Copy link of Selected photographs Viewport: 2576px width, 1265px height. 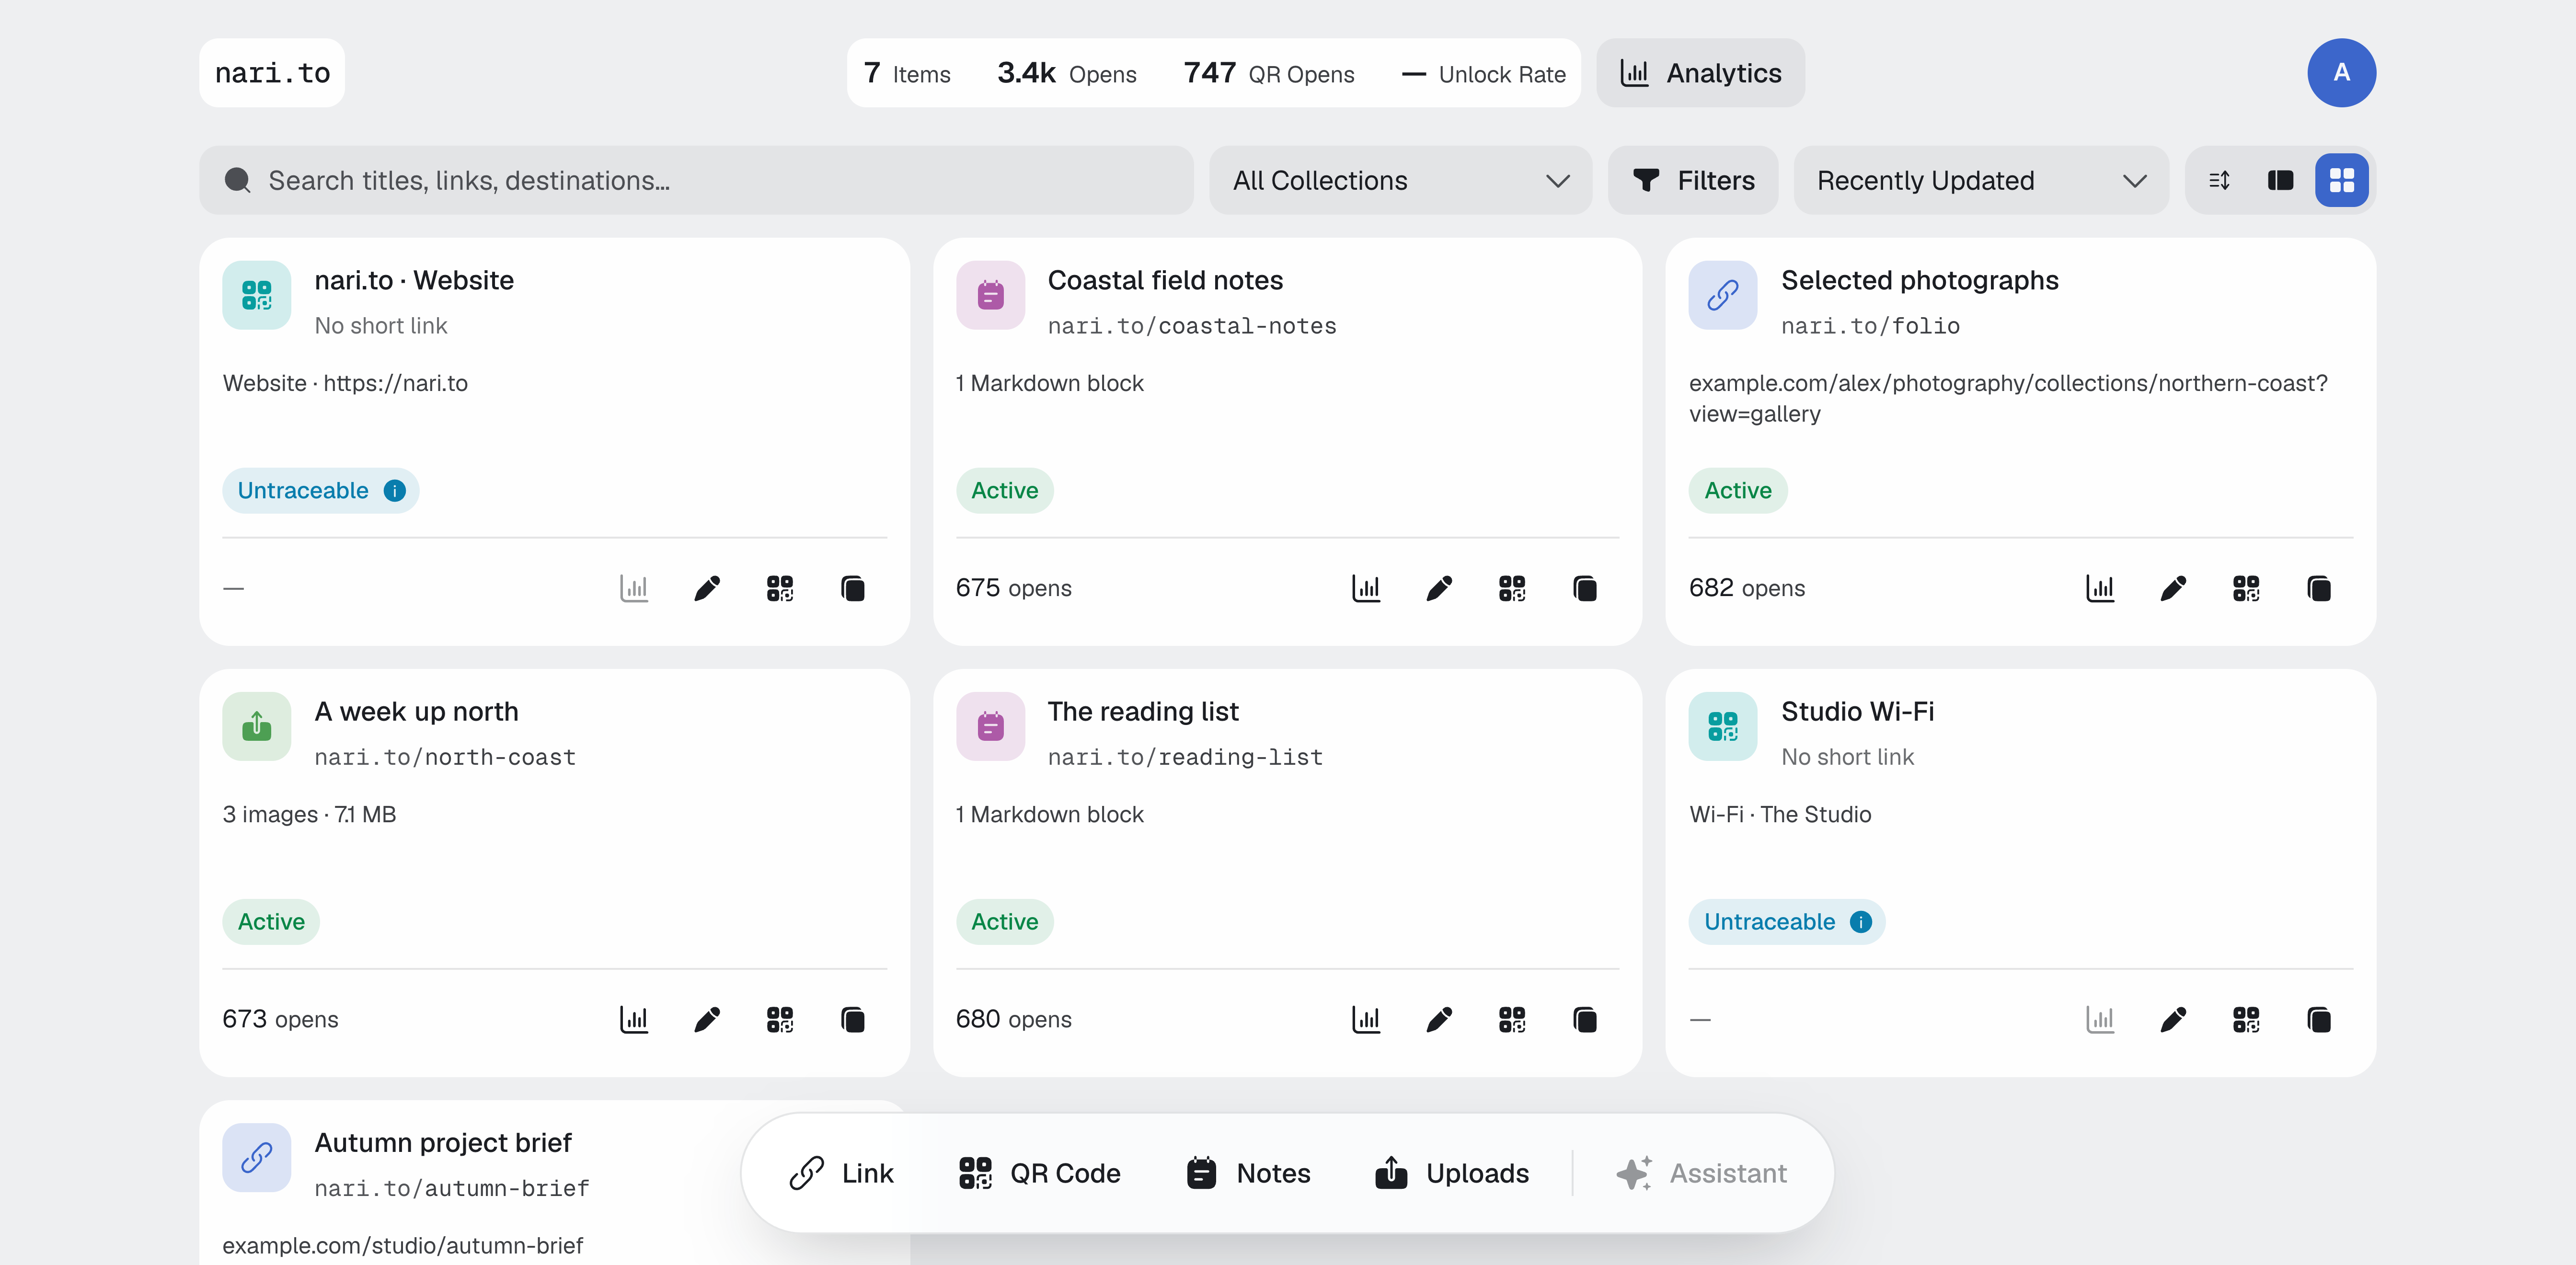click(x=2319, y=588)
